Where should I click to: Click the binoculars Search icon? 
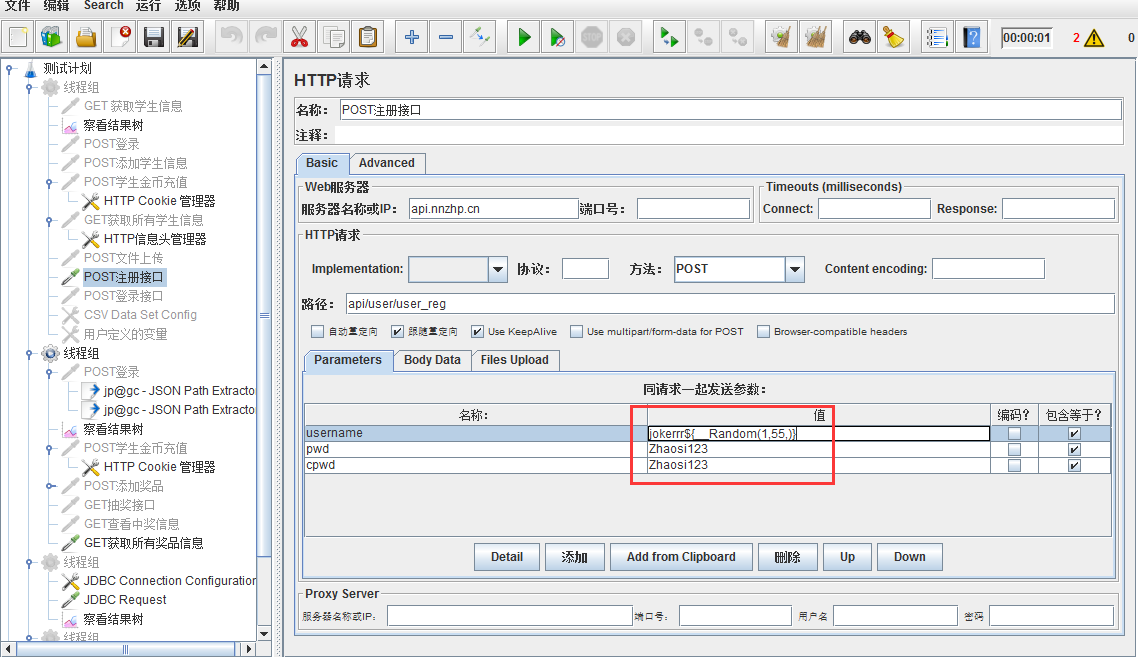pyautogui.click(x=860, y=38)
